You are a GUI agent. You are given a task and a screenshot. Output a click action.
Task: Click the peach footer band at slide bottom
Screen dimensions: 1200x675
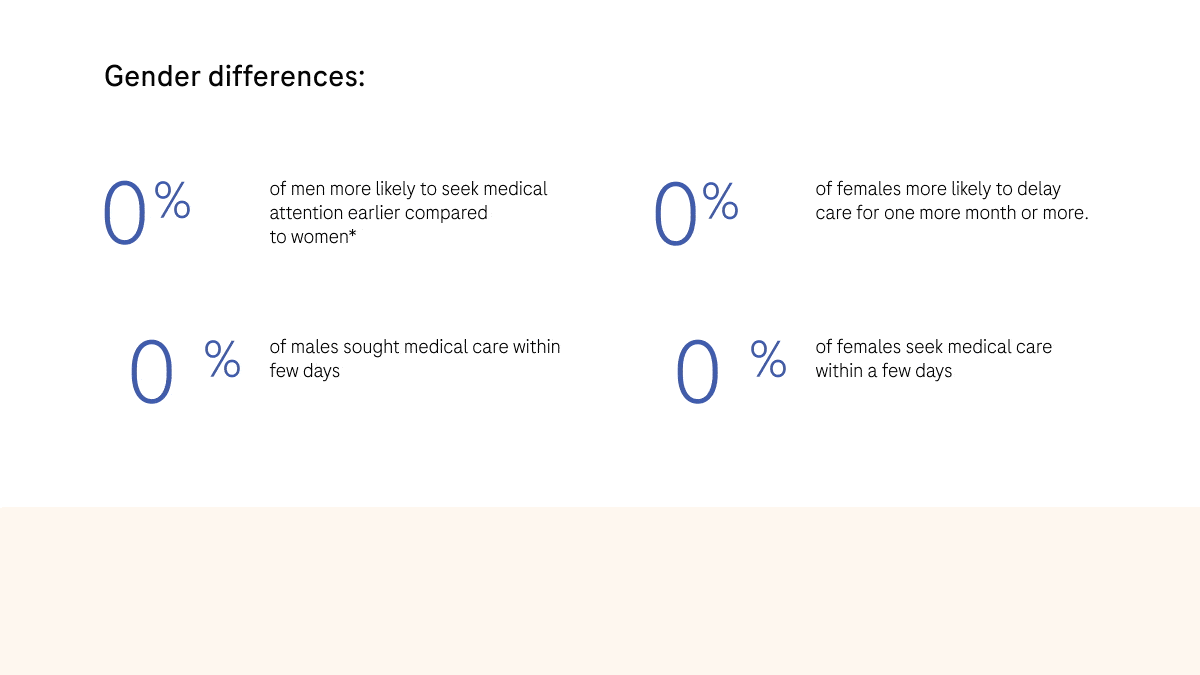(600, 590)
